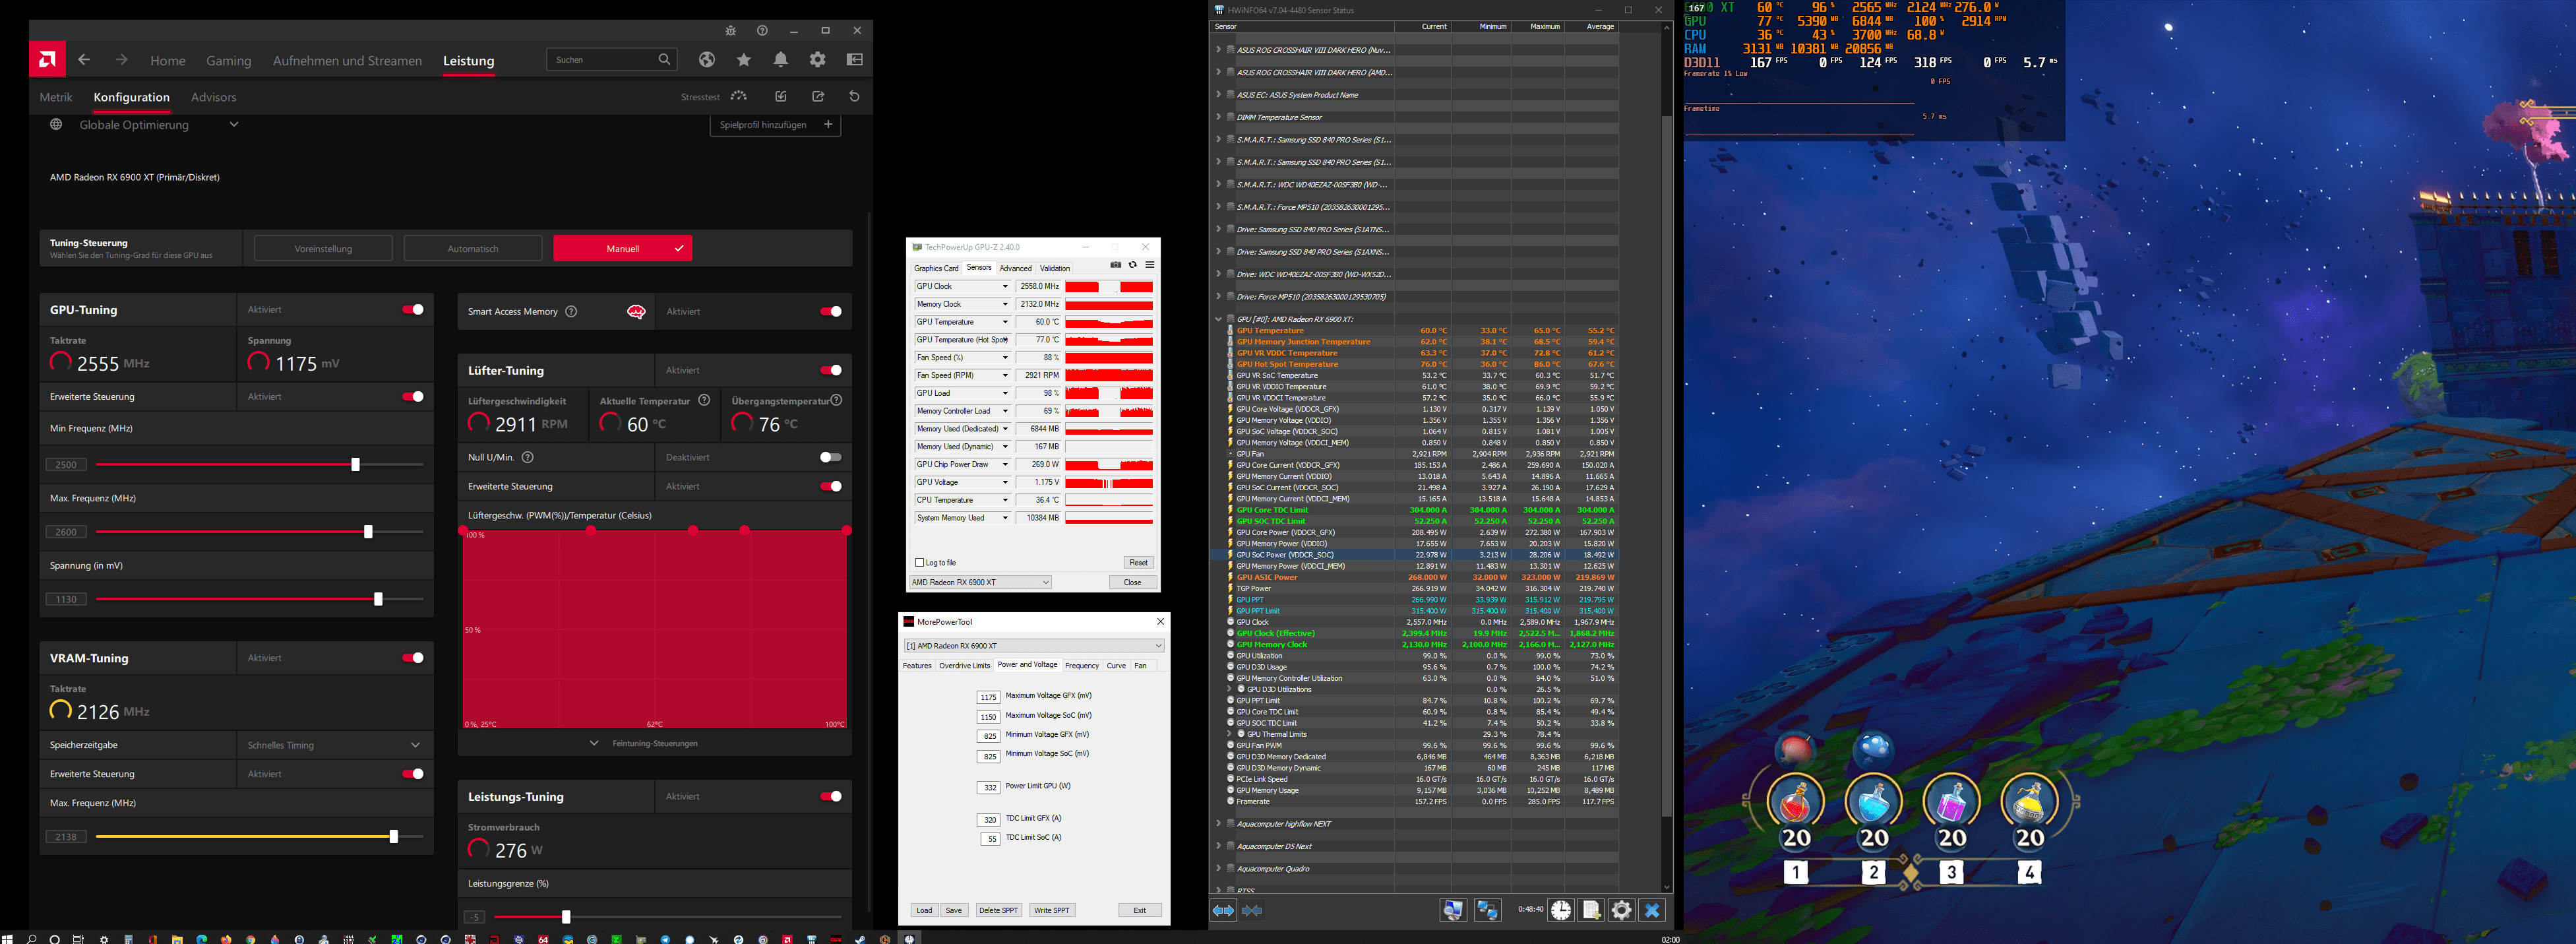
Task: Toggle the VRAM-Tuning Aktiviert switch
Action: coord(413,658)
